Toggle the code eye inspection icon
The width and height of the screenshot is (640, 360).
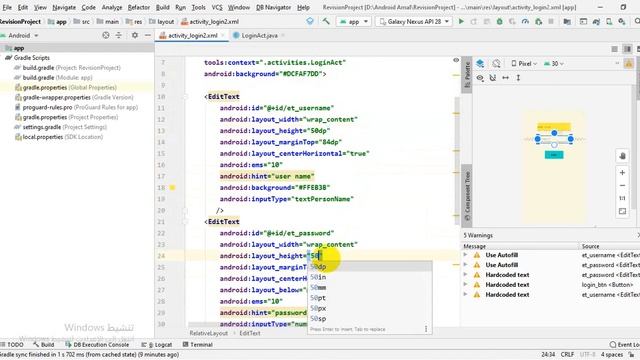[x=456, y=60]
